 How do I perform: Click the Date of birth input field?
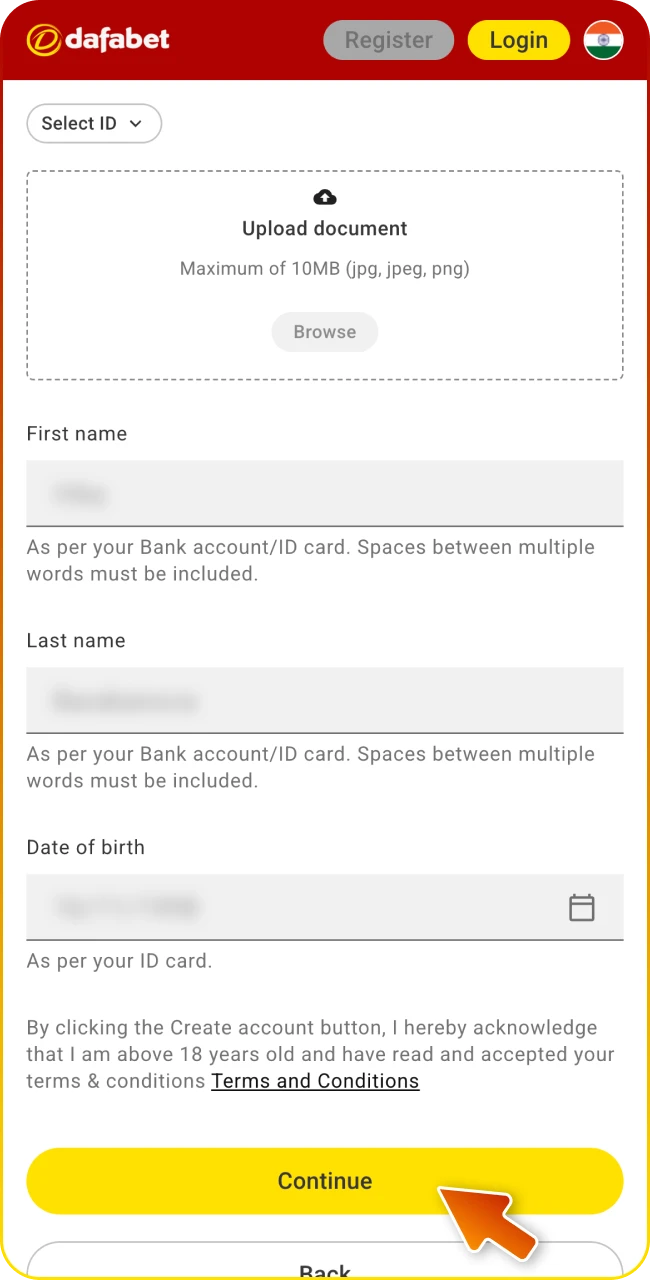pos(300,907)
